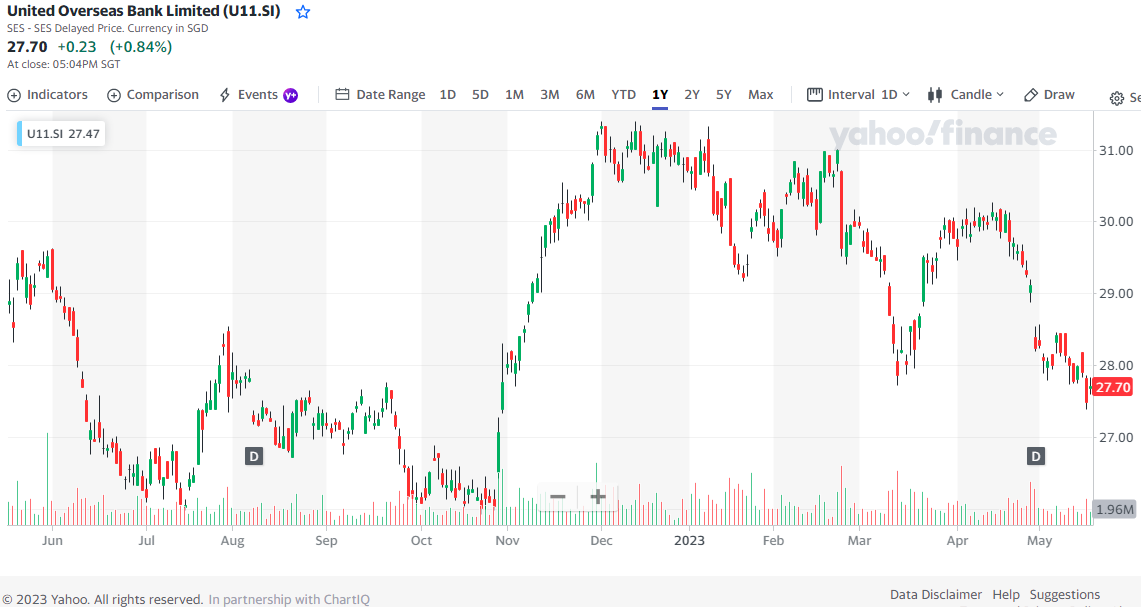Select the 1D time range
This screenshot has width=1141, height=607.
(x=448, y=95)
